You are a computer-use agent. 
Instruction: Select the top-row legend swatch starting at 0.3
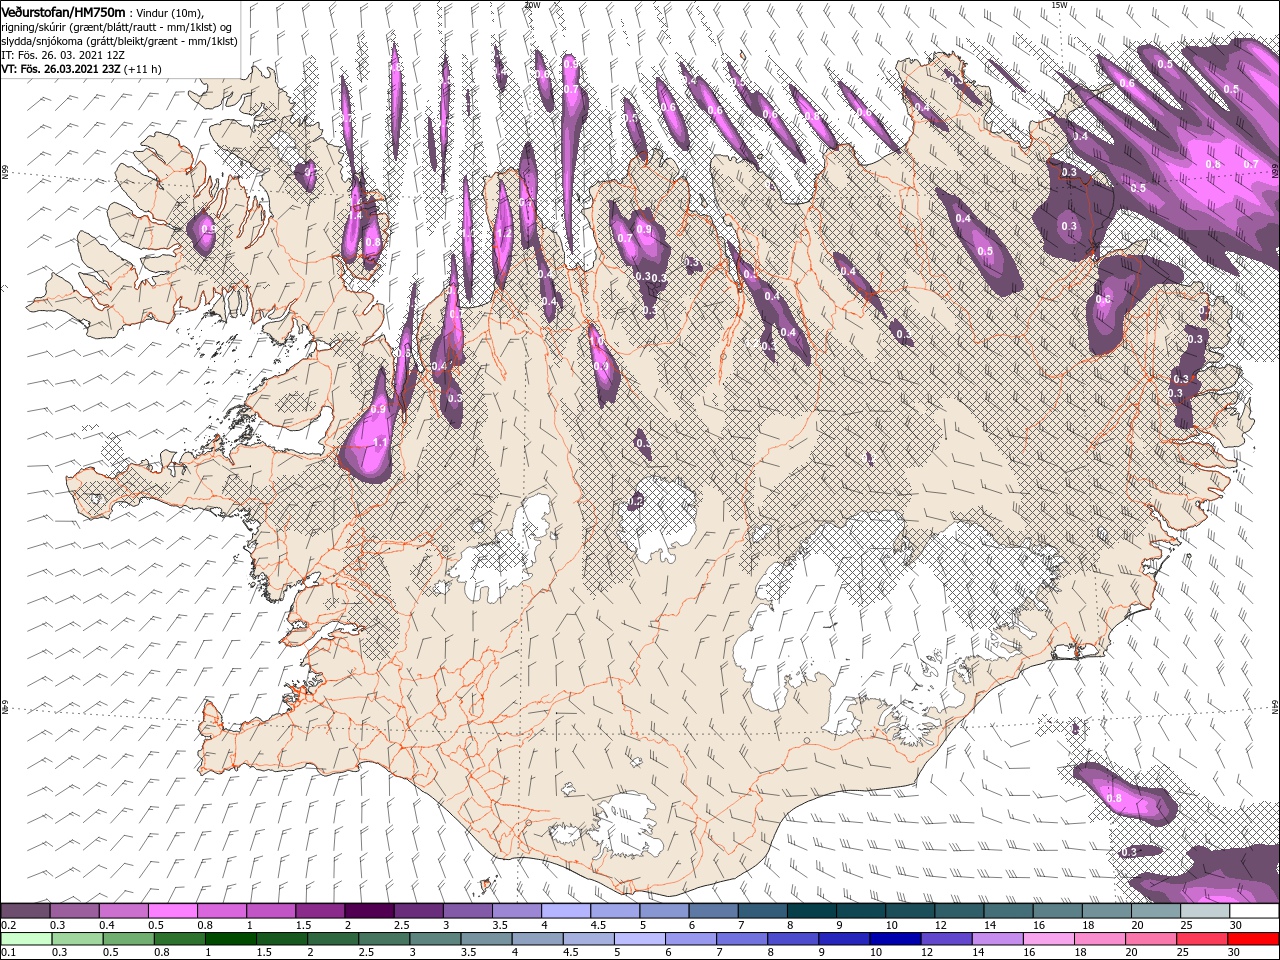tap(74, 911)
